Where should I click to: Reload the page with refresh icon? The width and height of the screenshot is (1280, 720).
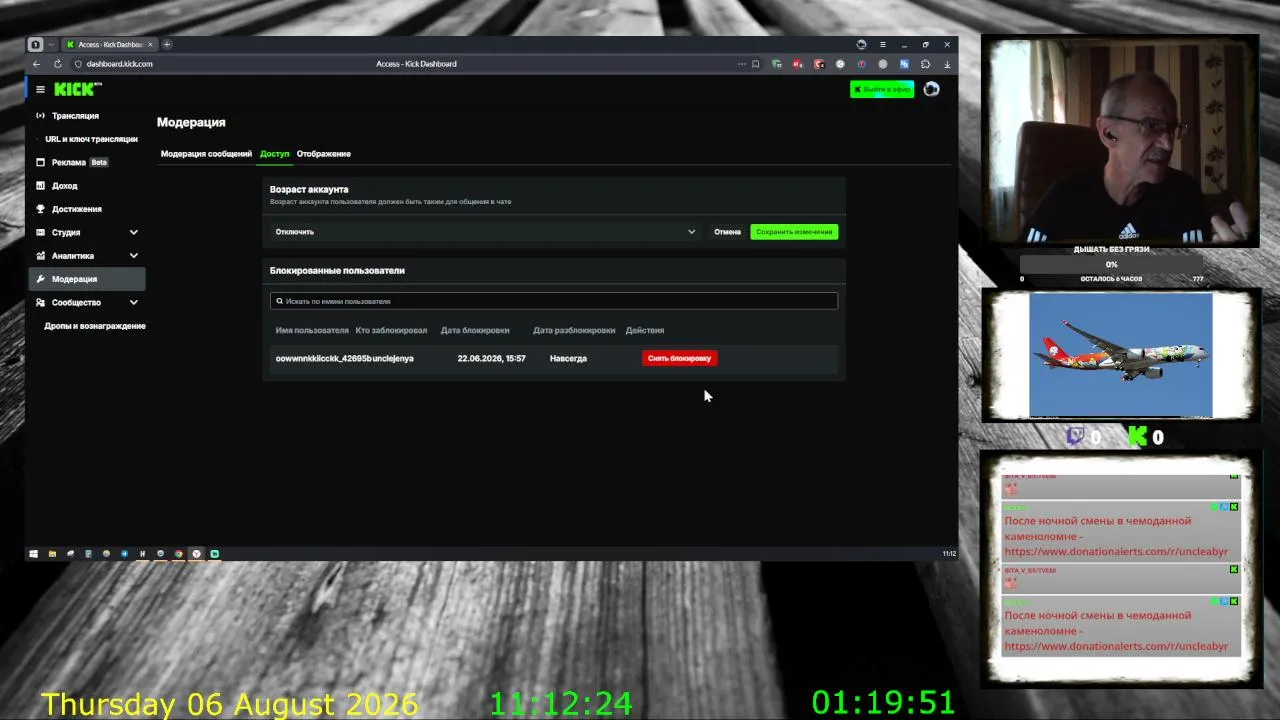pos(57,64)
